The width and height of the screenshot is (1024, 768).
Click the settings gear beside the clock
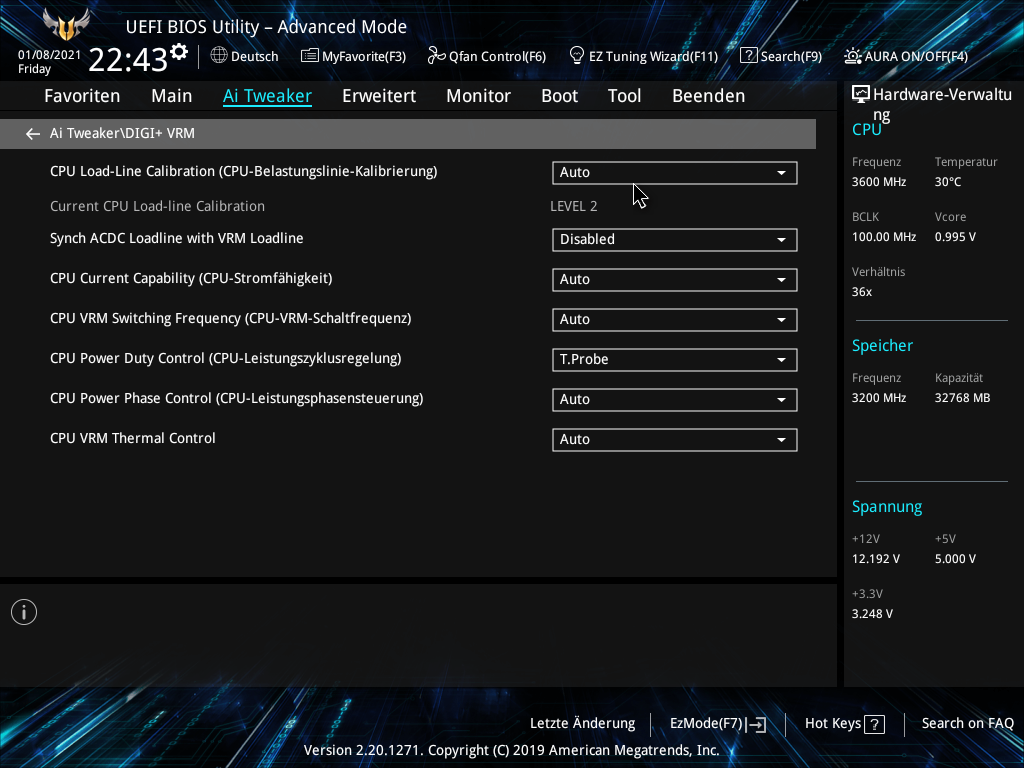(179, 52)
